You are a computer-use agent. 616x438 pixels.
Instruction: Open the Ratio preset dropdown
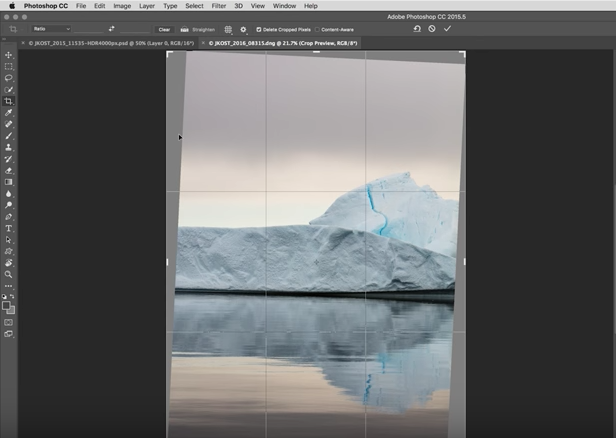click(51, 29)
